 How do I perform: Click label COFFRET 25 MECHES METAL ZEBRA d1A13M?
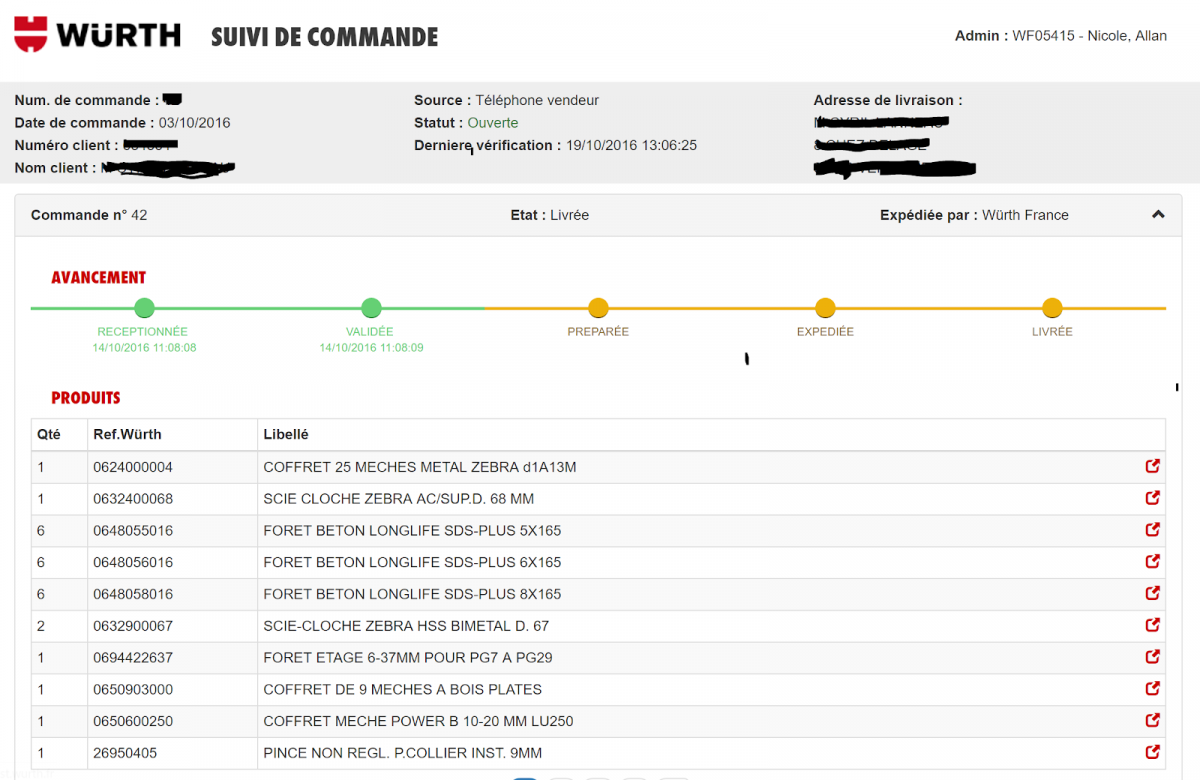pos(420,467)
